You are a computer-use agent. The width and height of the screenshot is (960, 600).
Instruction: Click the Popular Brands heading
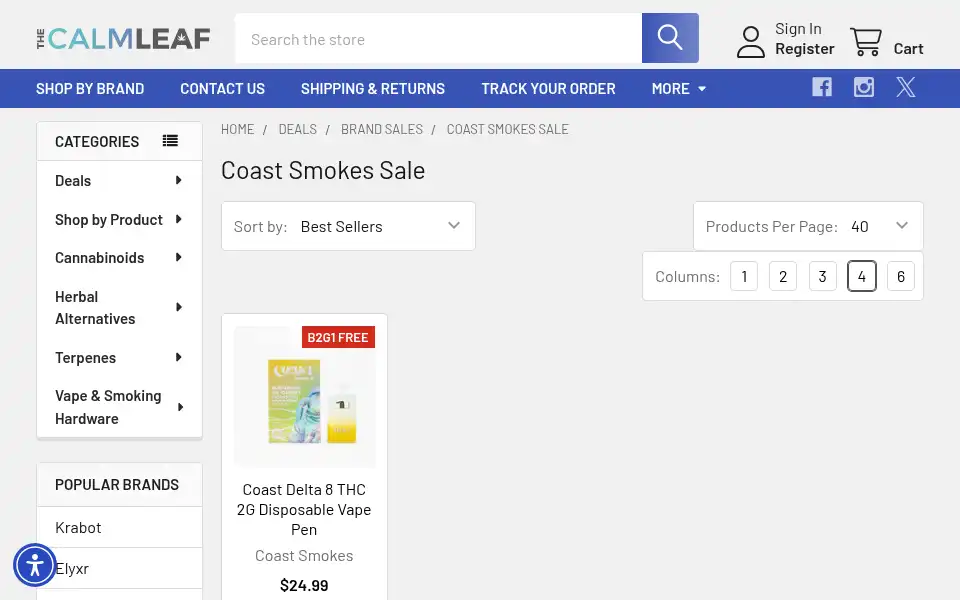[x=117, y=485]
